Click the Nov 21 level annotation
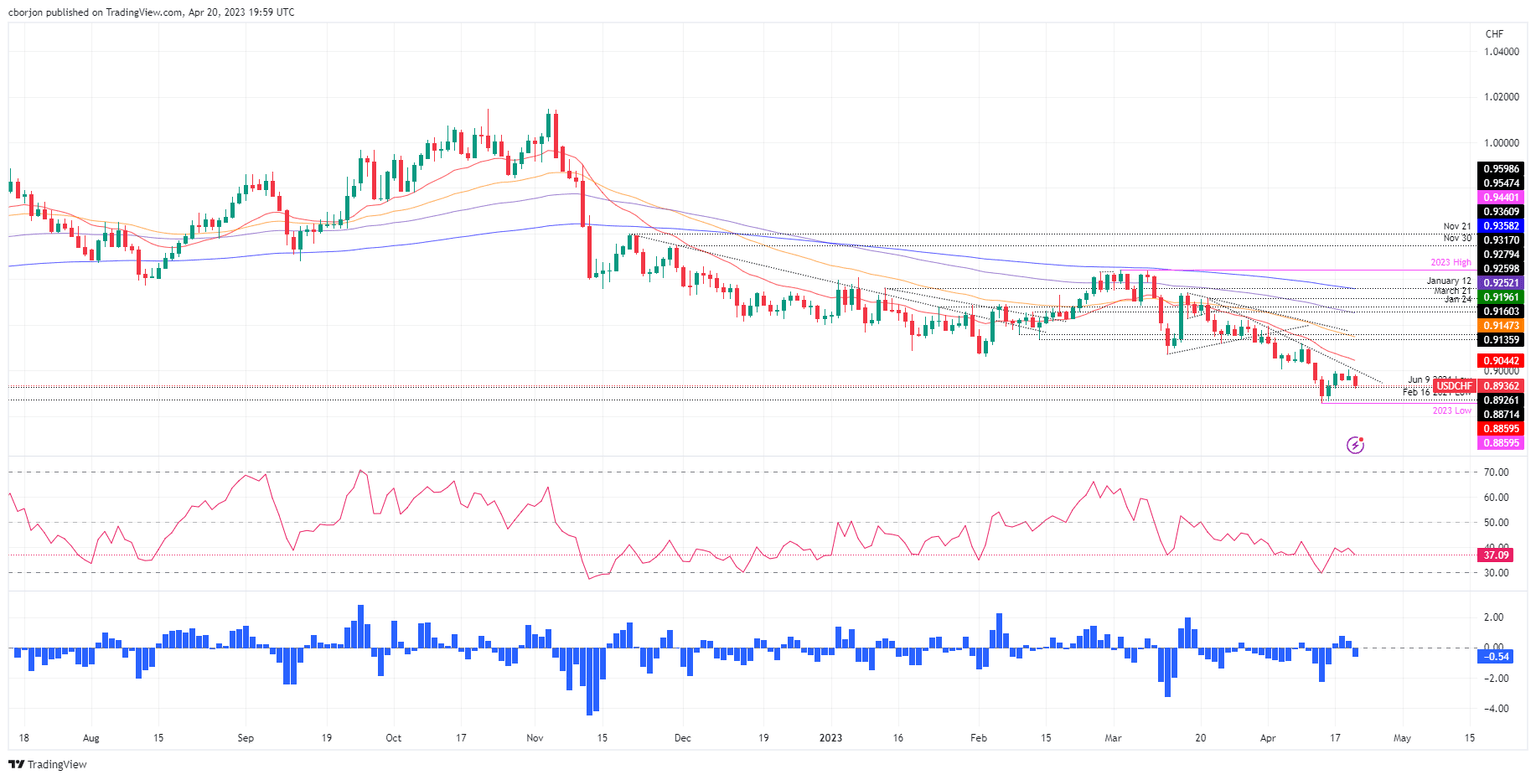The width and height of the screenshot is (1536, 779). [x=1457, y=226]
